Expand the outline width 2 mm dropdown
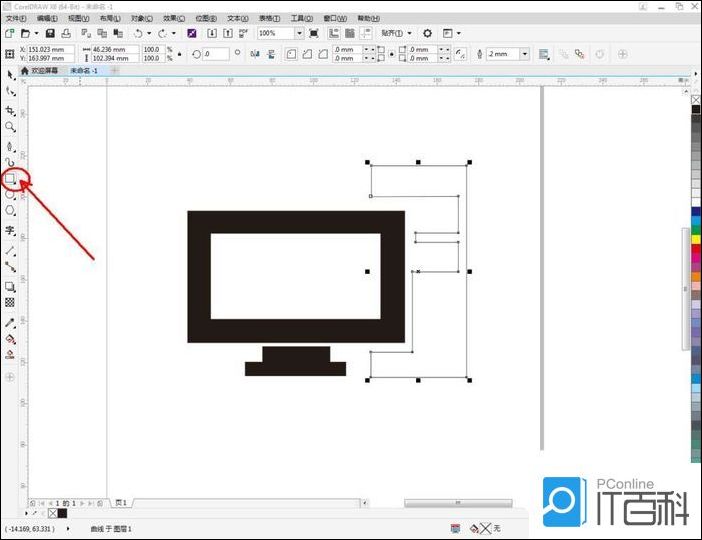702x540 pixels. [524, 54]
